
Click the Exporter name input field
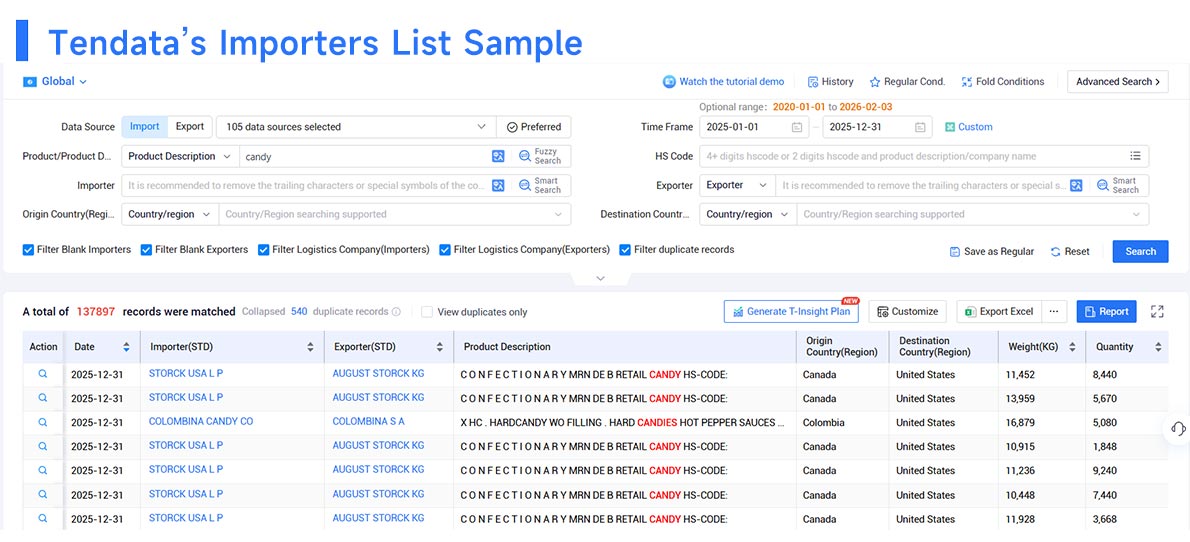[921, 185]
